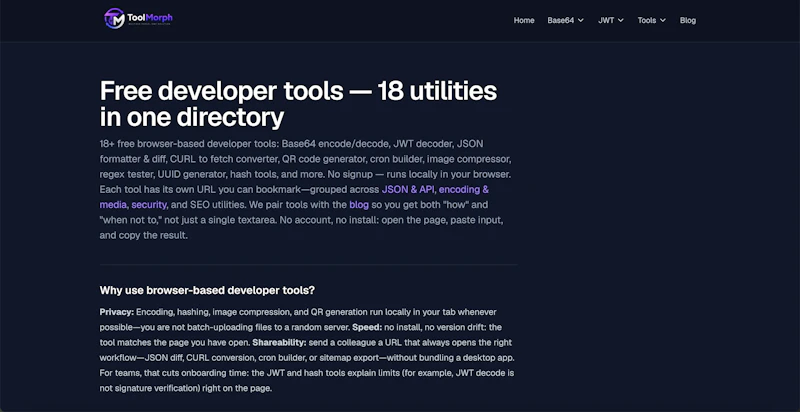Click the ToolMorph brand name text

(150, 18)
